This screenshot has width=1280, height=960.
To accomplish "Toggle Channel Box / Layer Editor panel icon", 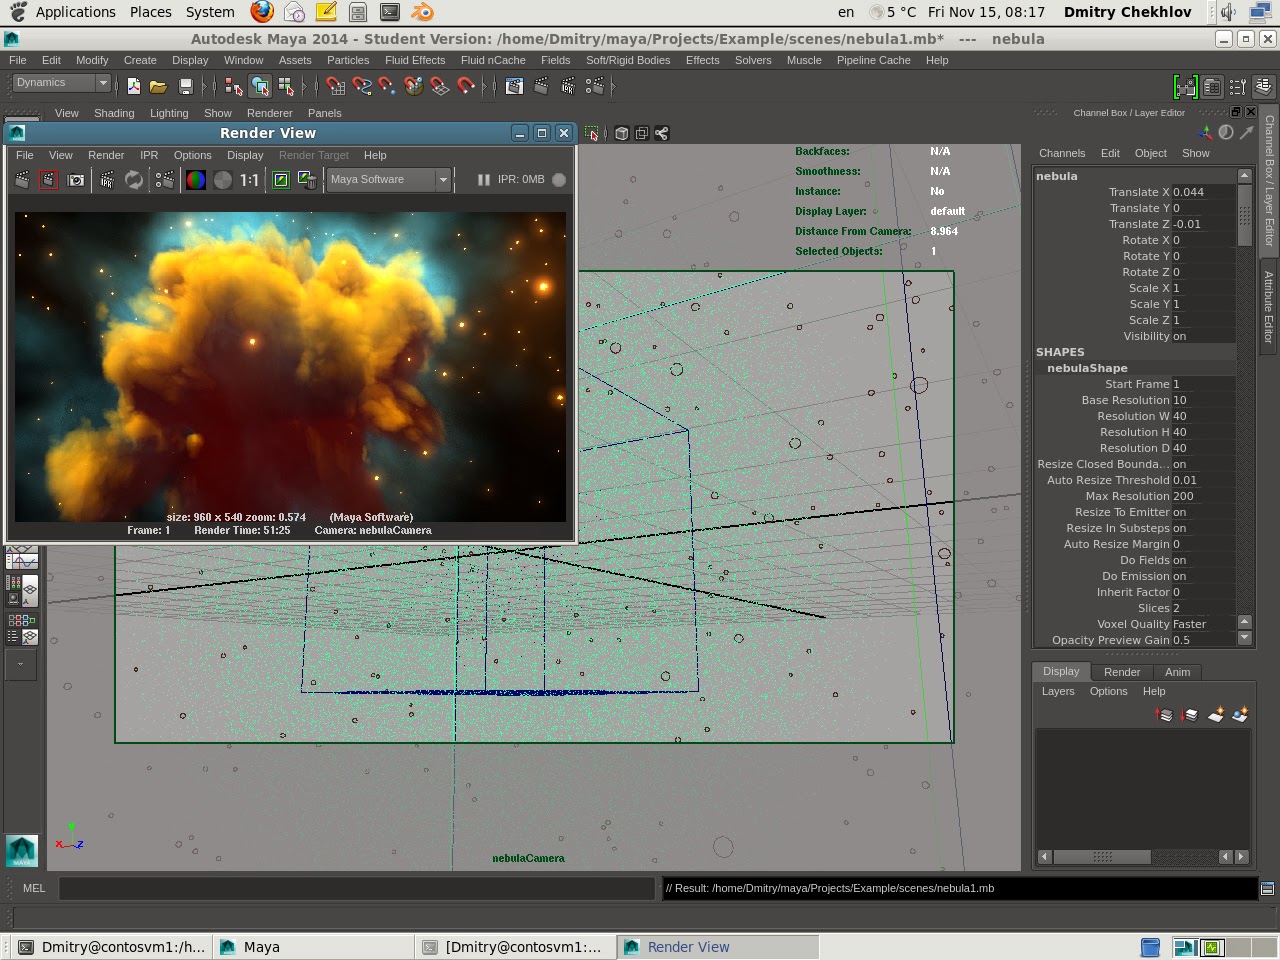I will pyautogui.click(x=1263, y=87).
